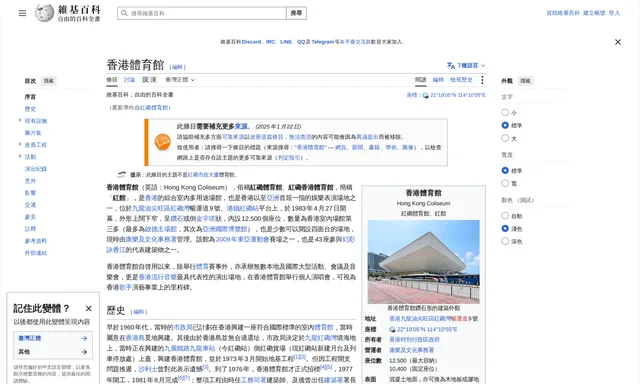640x384 pixels.
Task: Select the 淺色 color option
Action: point(505,229)
